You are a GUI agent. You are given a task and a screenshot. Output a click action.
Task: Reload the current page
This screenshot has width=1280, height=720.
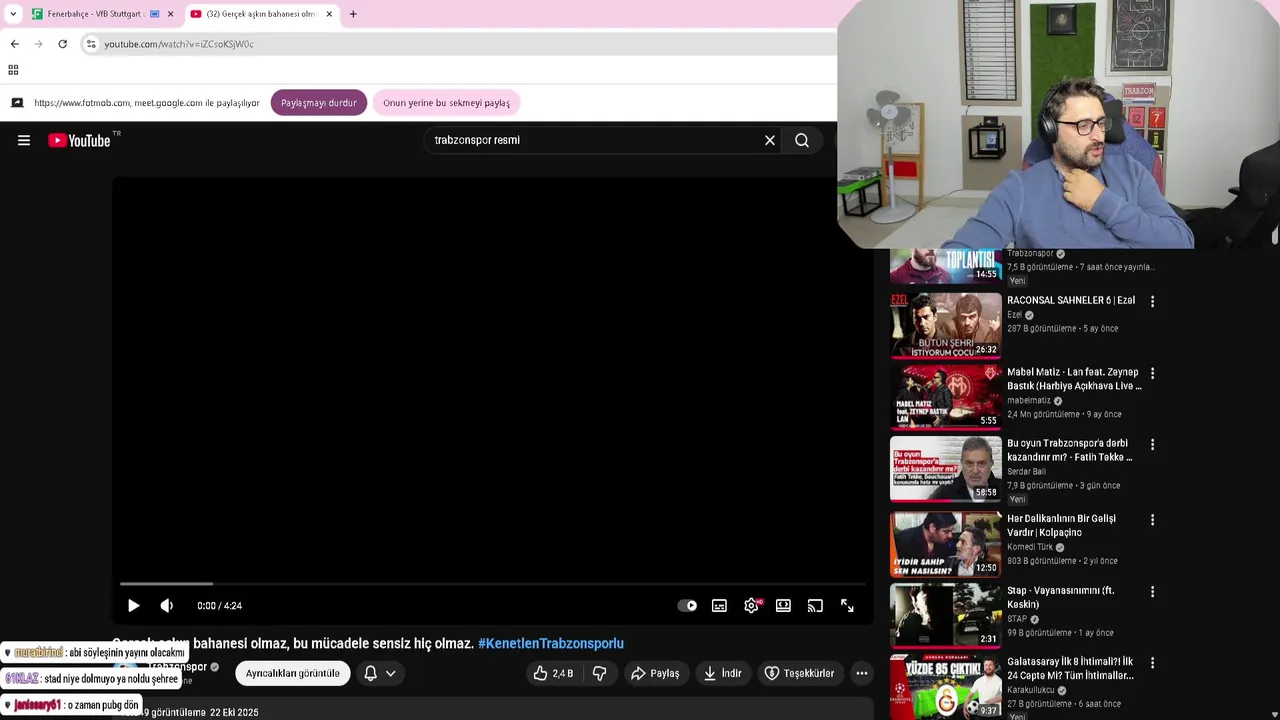click(x=62, y=44)
